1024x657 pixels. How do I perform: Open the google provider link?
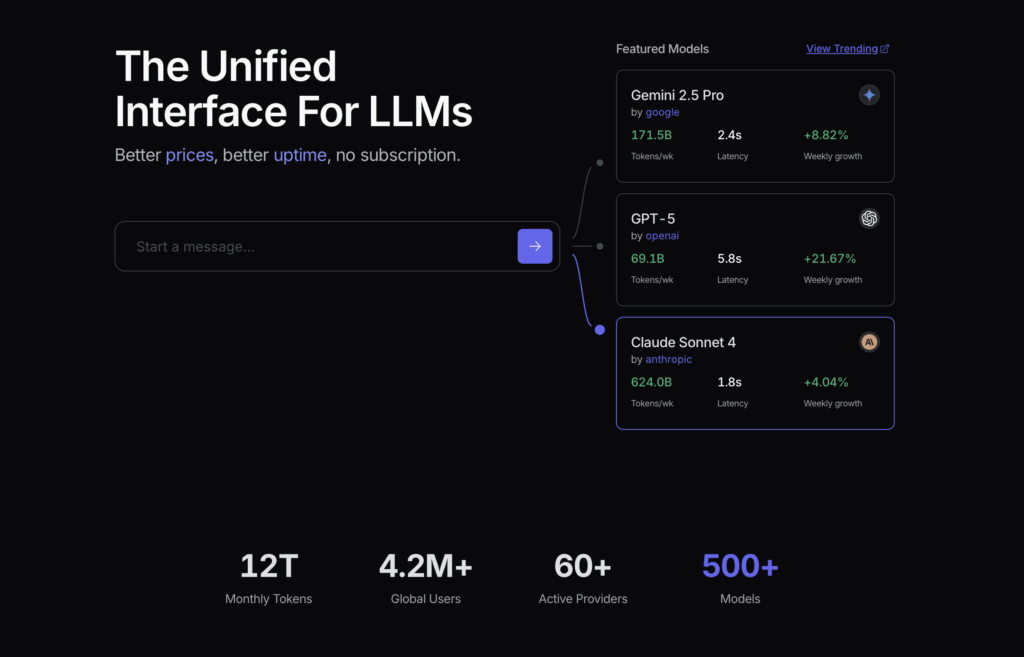click(x=662, y=112)
